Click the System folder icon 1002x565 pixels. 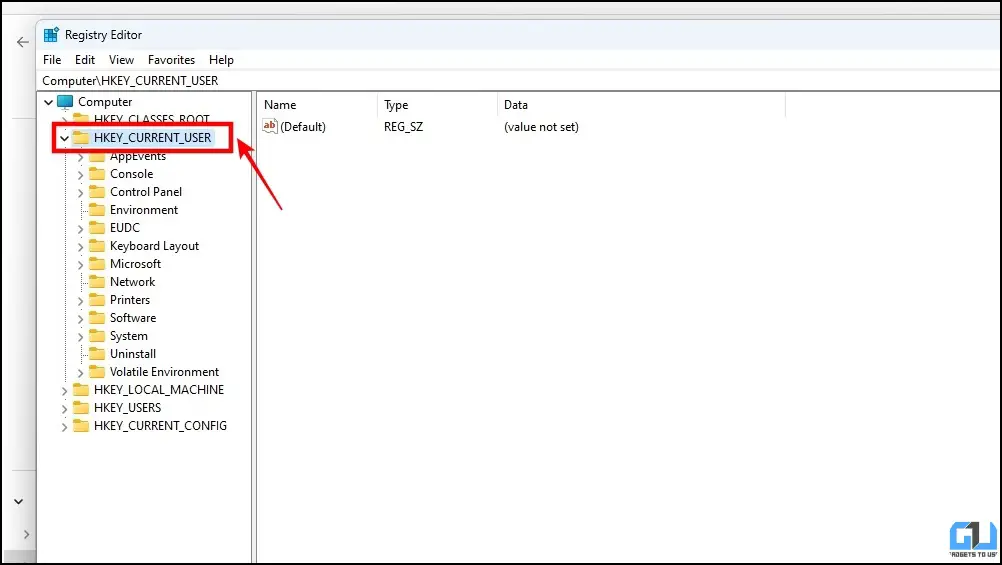point(96,336)
